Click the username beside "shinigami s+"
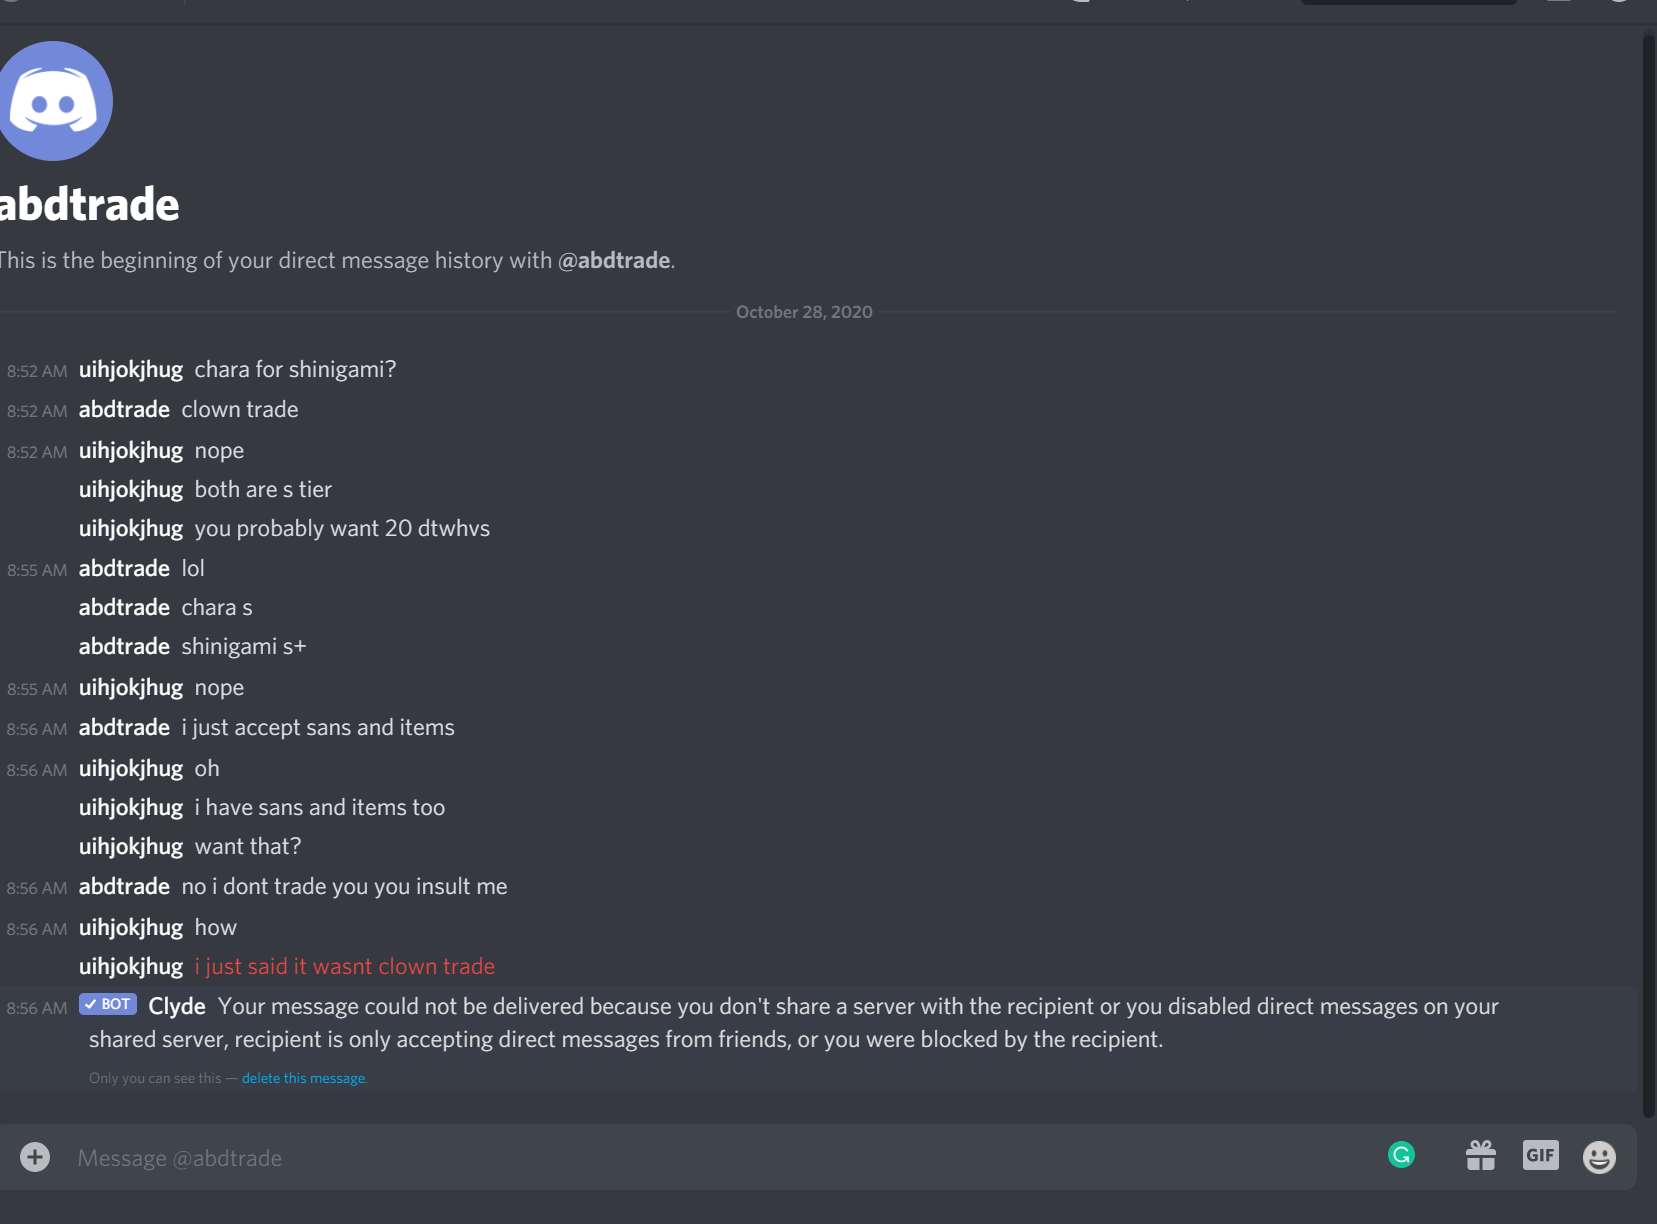This screenshot has height=1224, width=1657. pyautogui.click(x=124, y=647)
